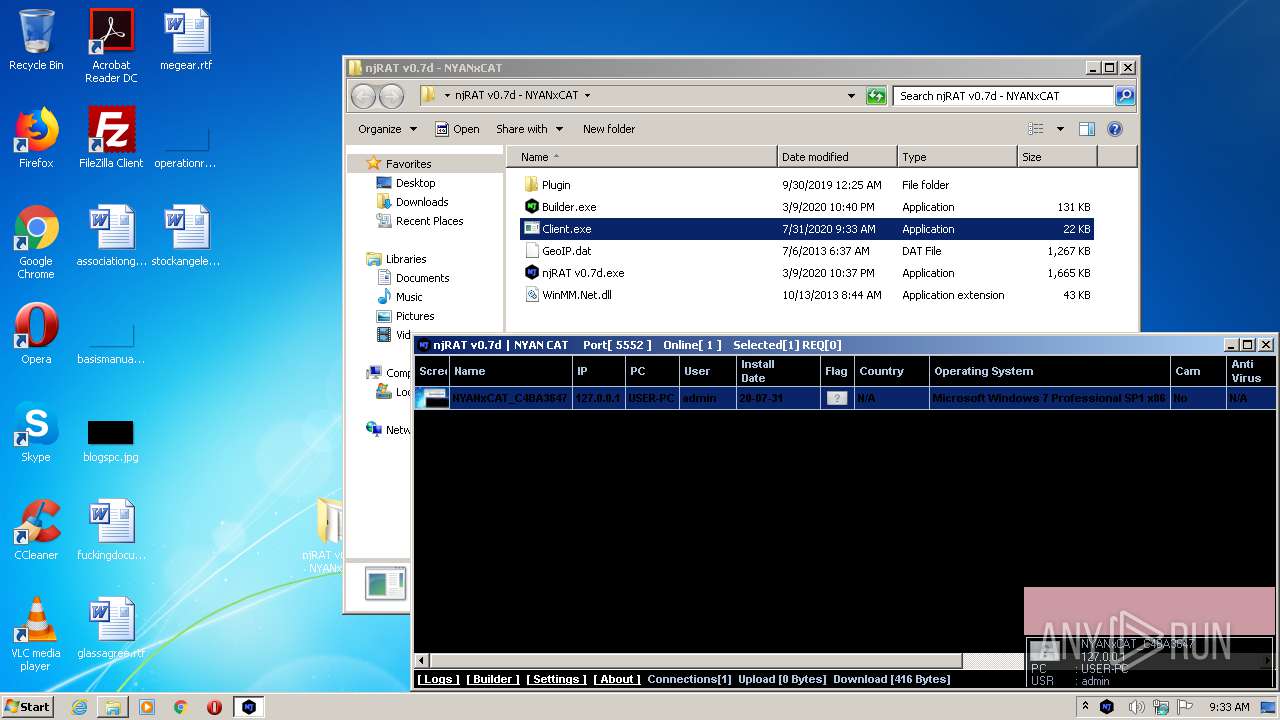Refresh the Explorer folder view
1280x720 pixels.
click(876, 96)
